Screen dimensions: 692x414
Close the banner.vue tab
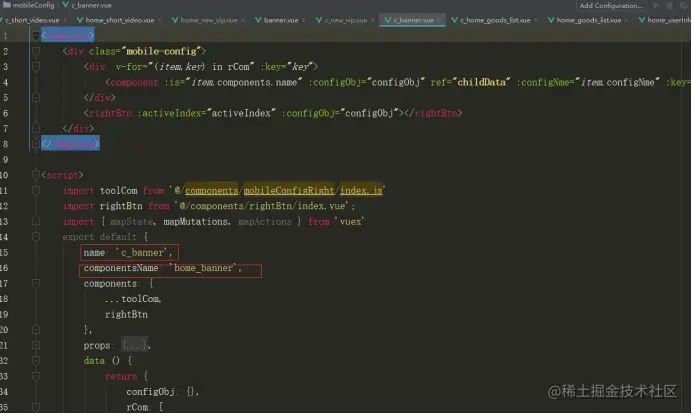304,20
